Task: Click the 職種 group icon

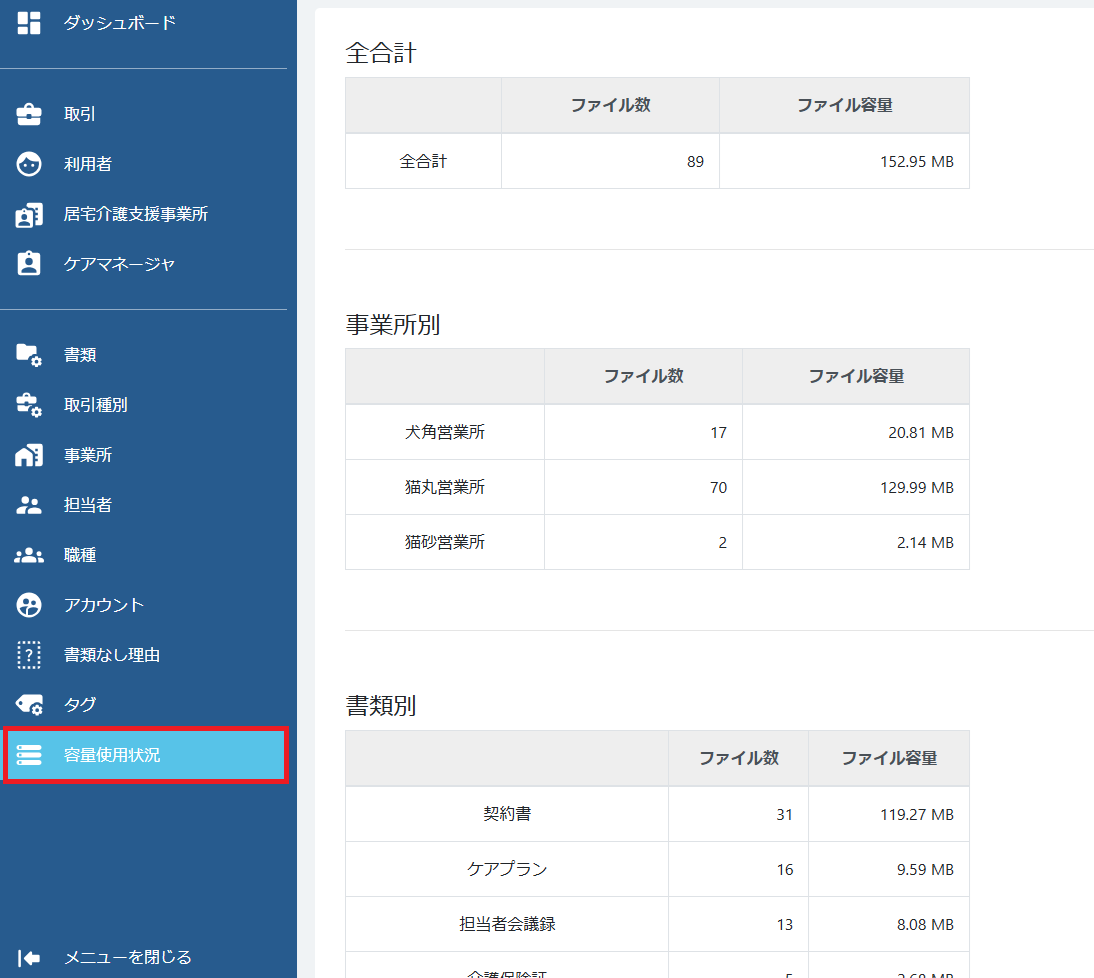Action: point(28,554)
